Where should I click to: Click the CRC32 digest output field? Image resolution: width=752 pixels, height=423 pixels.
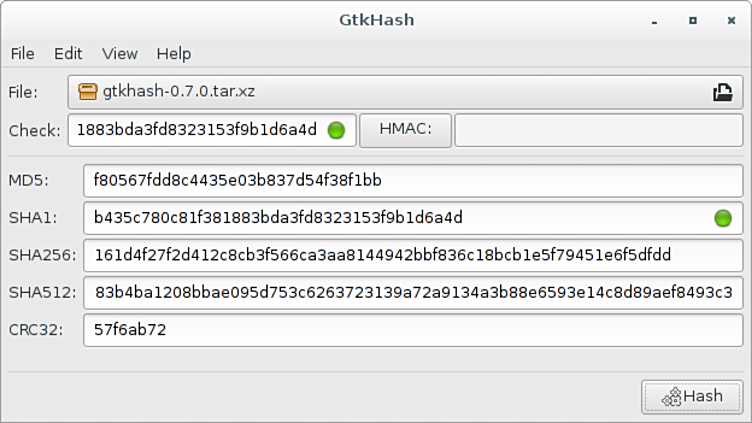[412, 329]
